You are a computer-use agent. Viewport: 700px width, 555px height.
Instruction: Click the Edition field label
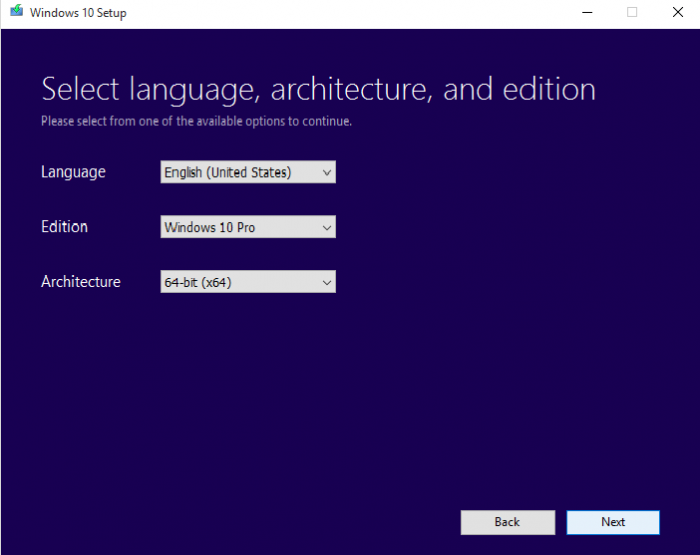[64, 227]
